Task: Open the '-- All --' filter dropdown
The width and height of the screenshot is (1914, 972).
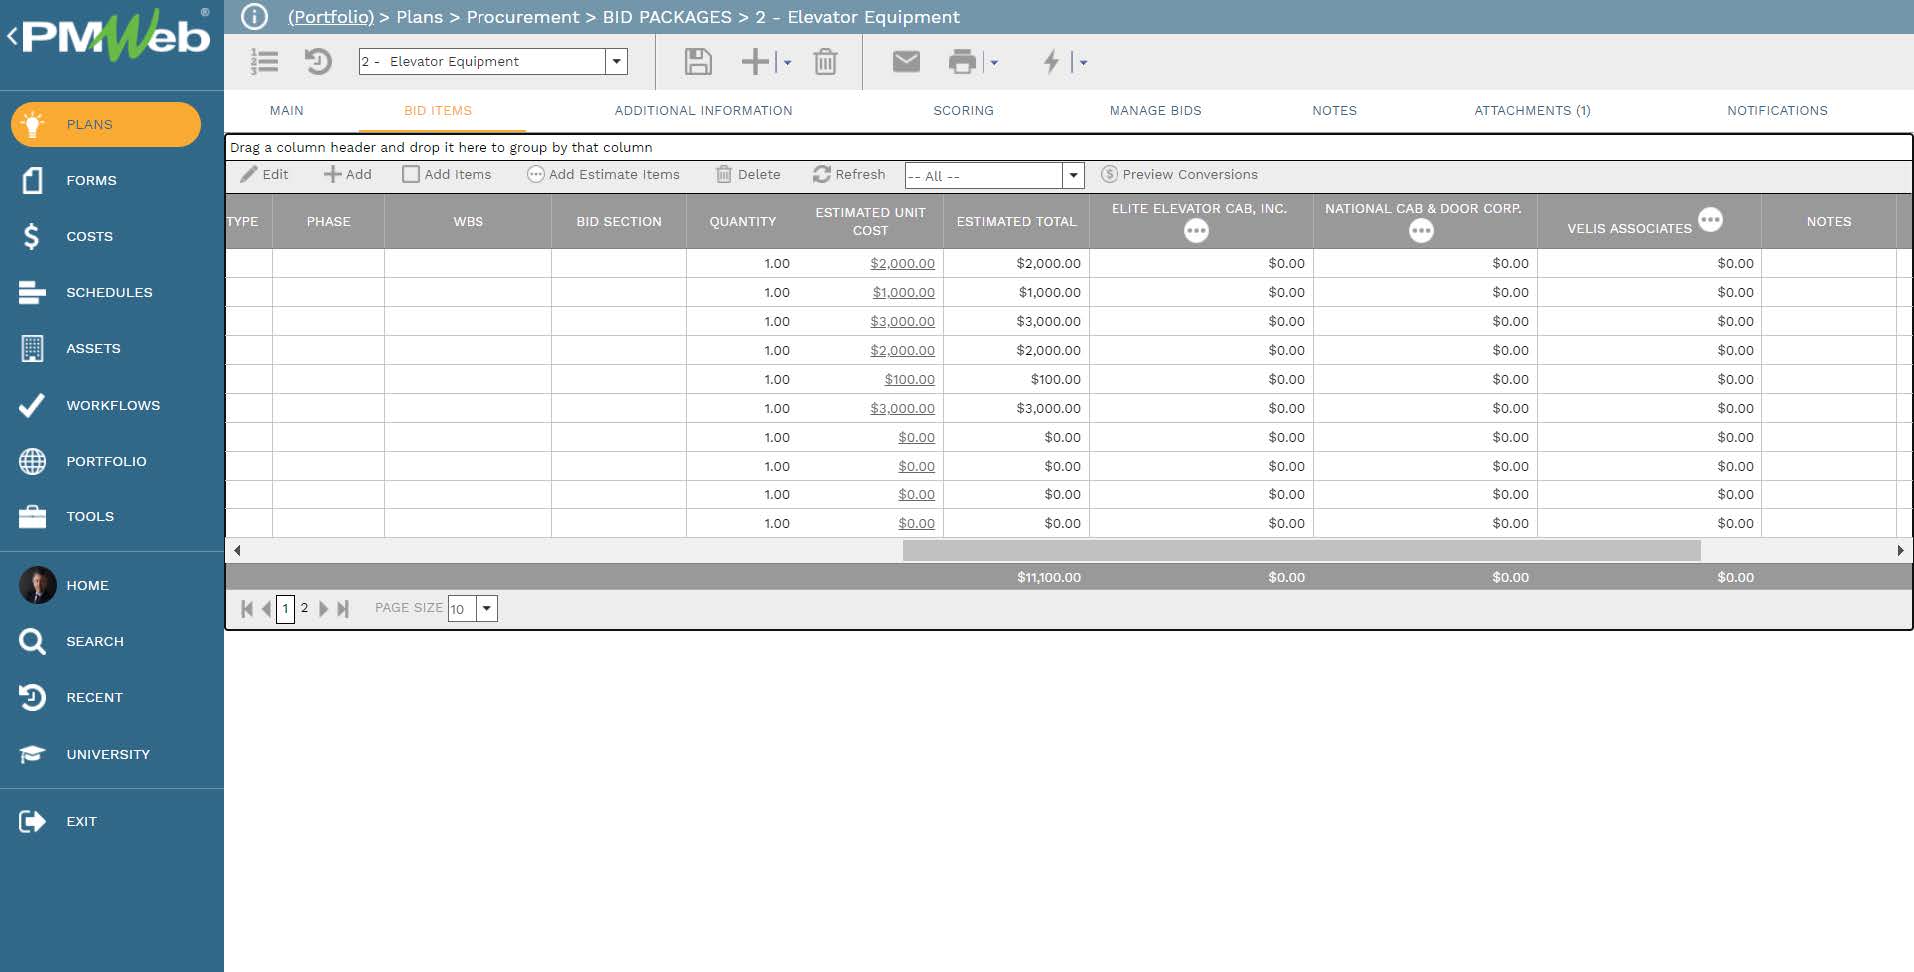Action: pos(1073,176)
